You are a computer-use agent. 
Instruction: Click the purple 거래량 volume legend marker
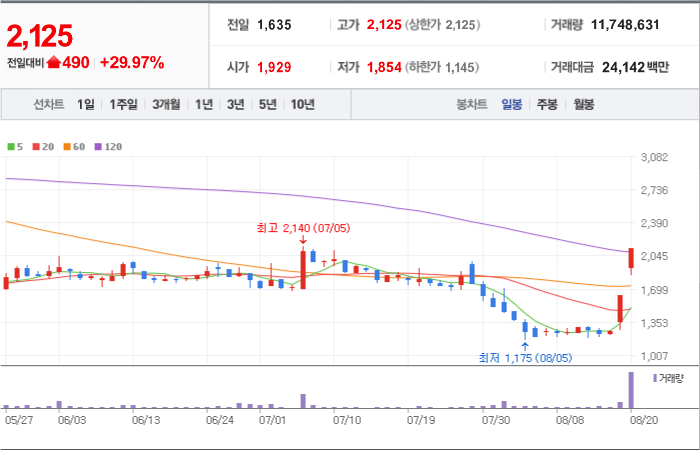(655, 379)
